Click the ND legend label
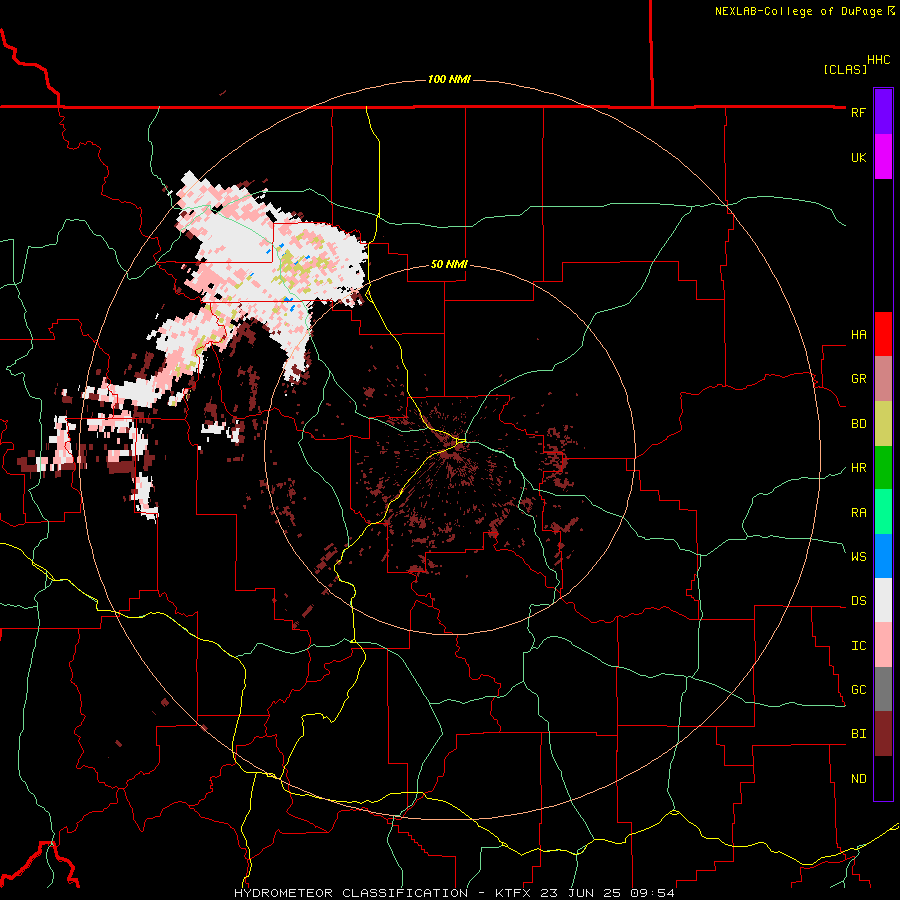This screenshot has height=900, width=900. [858, 779]
